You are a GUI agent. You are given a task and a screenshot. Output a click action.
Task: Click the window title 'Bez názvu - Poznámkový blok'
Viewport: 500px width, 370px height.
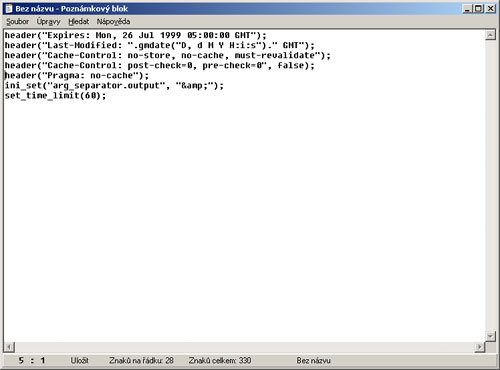click(72, 9)
